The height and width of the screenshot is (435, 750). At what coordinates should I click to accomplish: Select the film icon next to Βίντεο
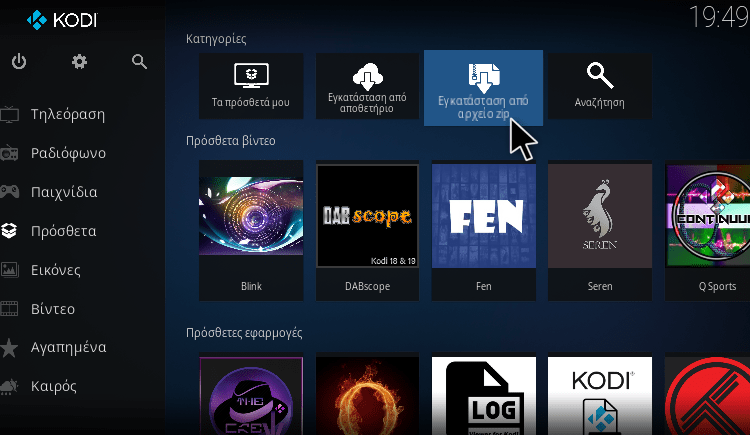pos(10,309)
